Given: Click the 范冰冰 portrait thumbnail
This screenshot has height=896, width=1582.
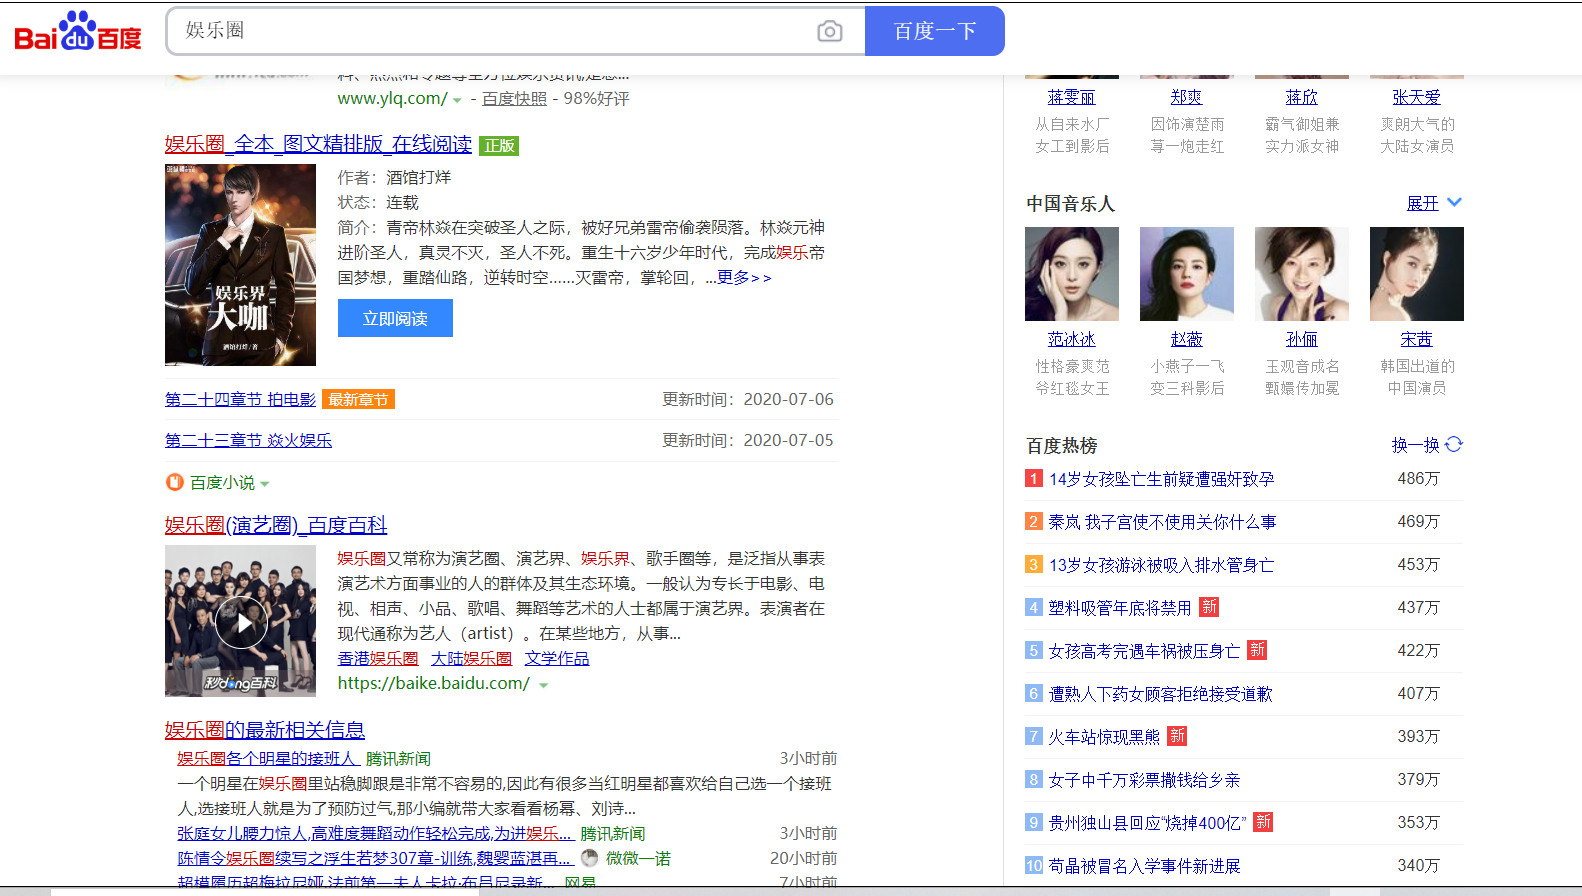Looking at the screenshot, I should (x=1071, y=274).
